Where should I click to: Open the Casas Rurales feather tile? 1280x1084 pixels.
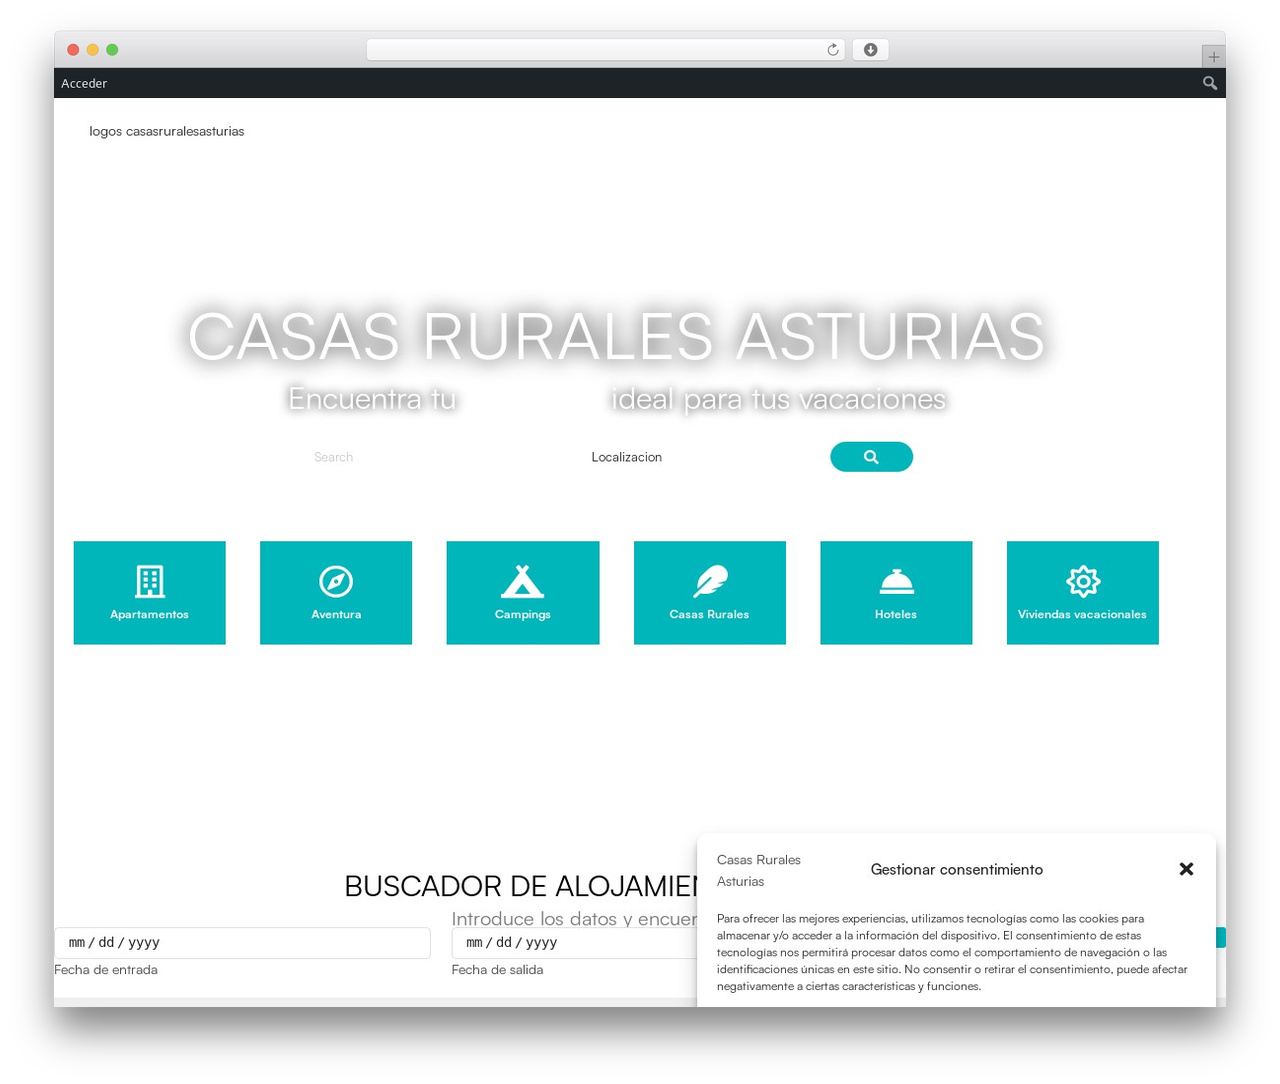[x=710, y=593]
